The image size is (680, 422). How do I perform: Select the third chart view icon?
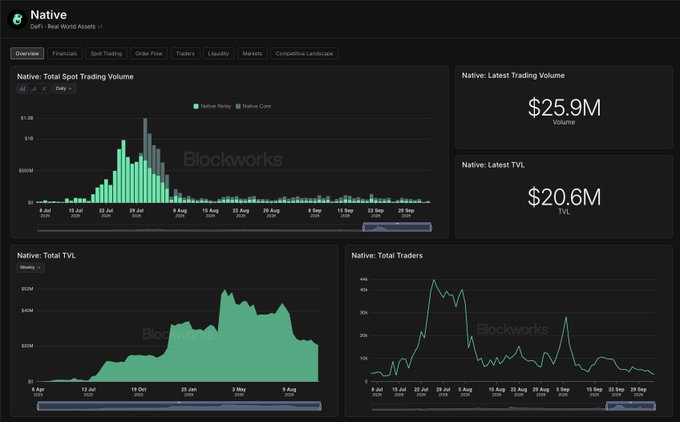tap(44, 88)
